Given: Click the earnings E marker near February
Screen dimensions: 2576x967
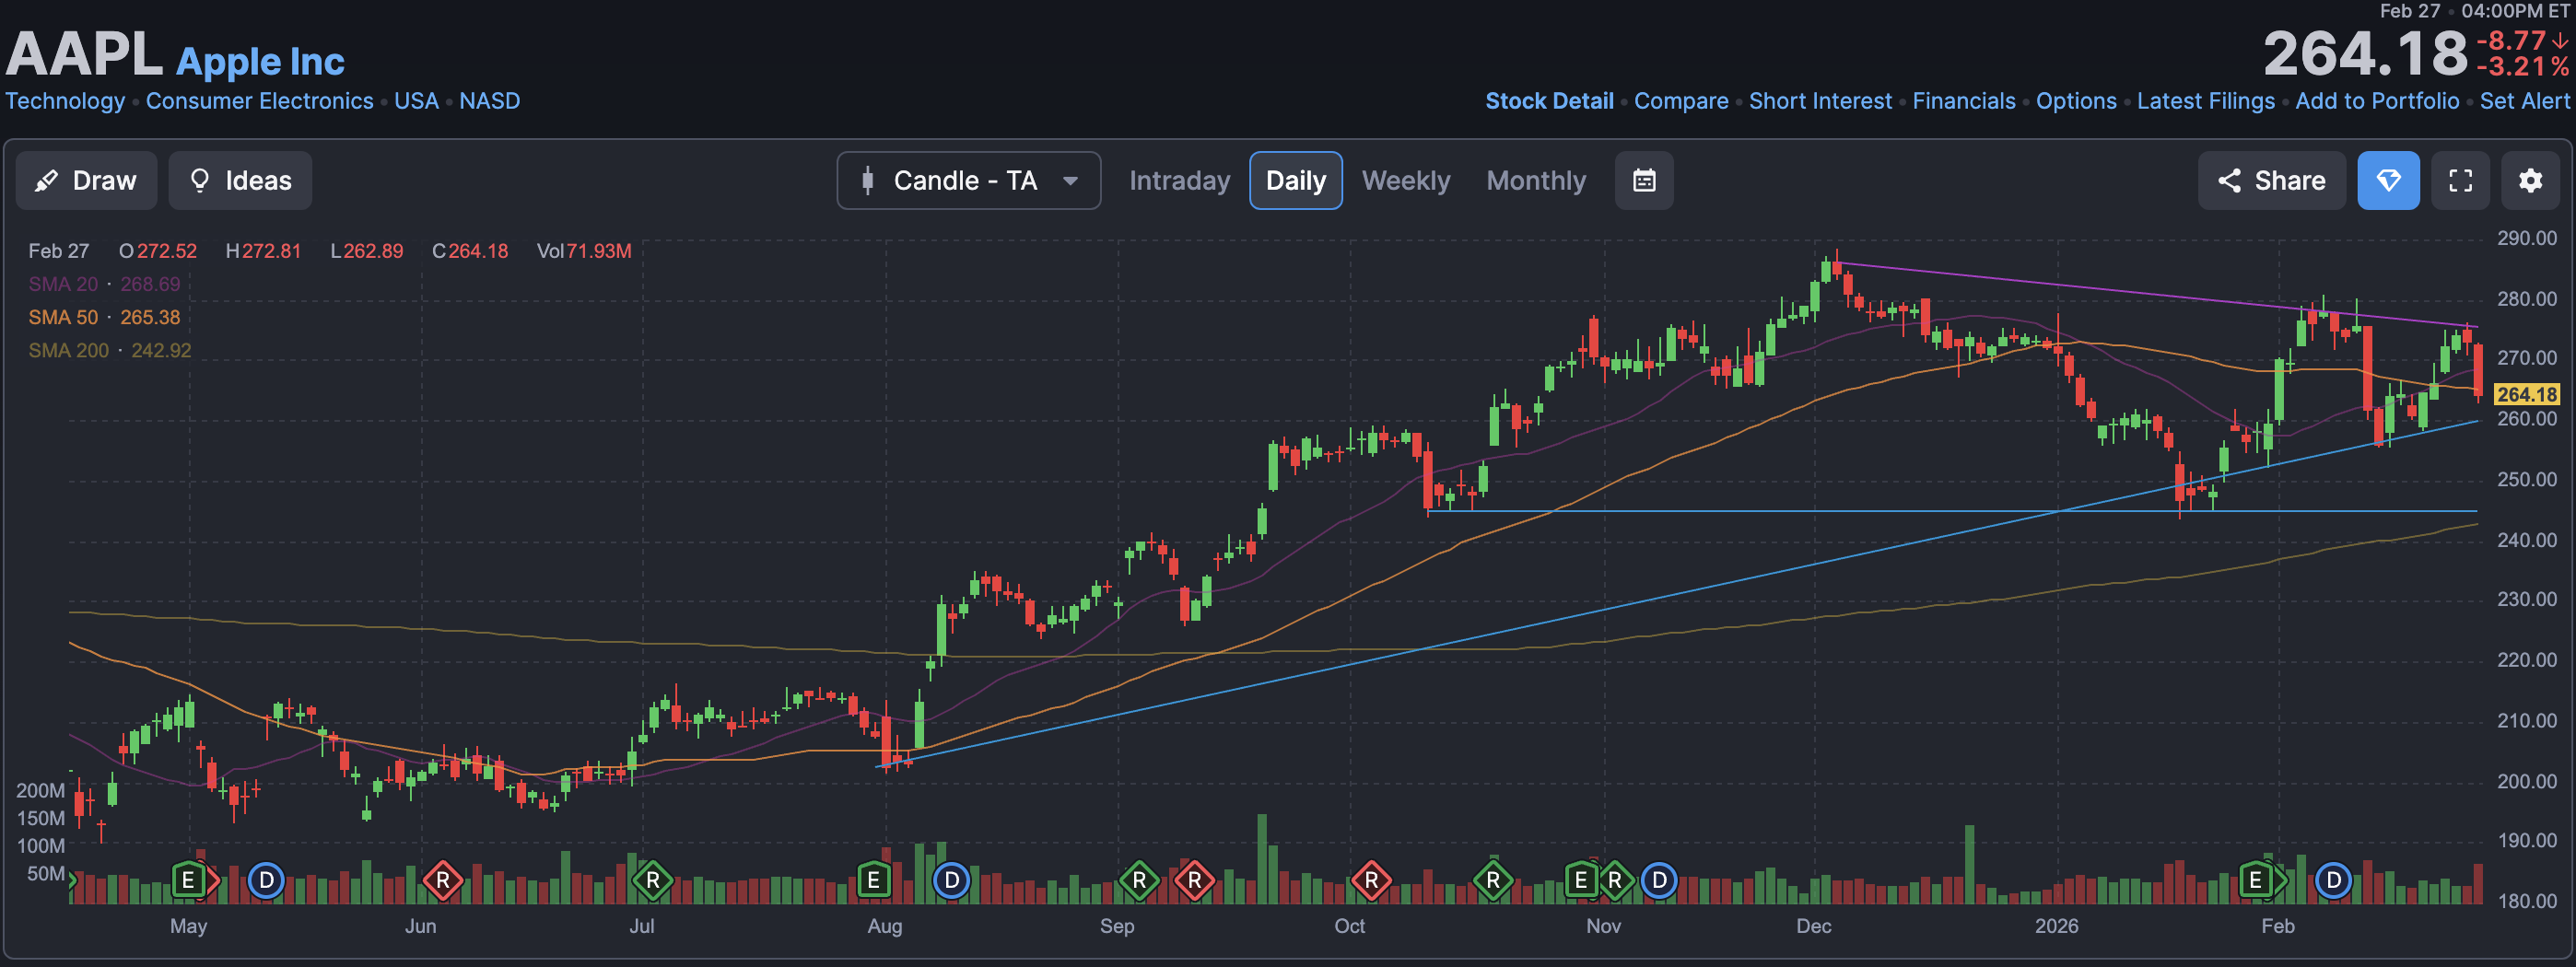Looking at the screenshot, I should tap(2255, 880).
